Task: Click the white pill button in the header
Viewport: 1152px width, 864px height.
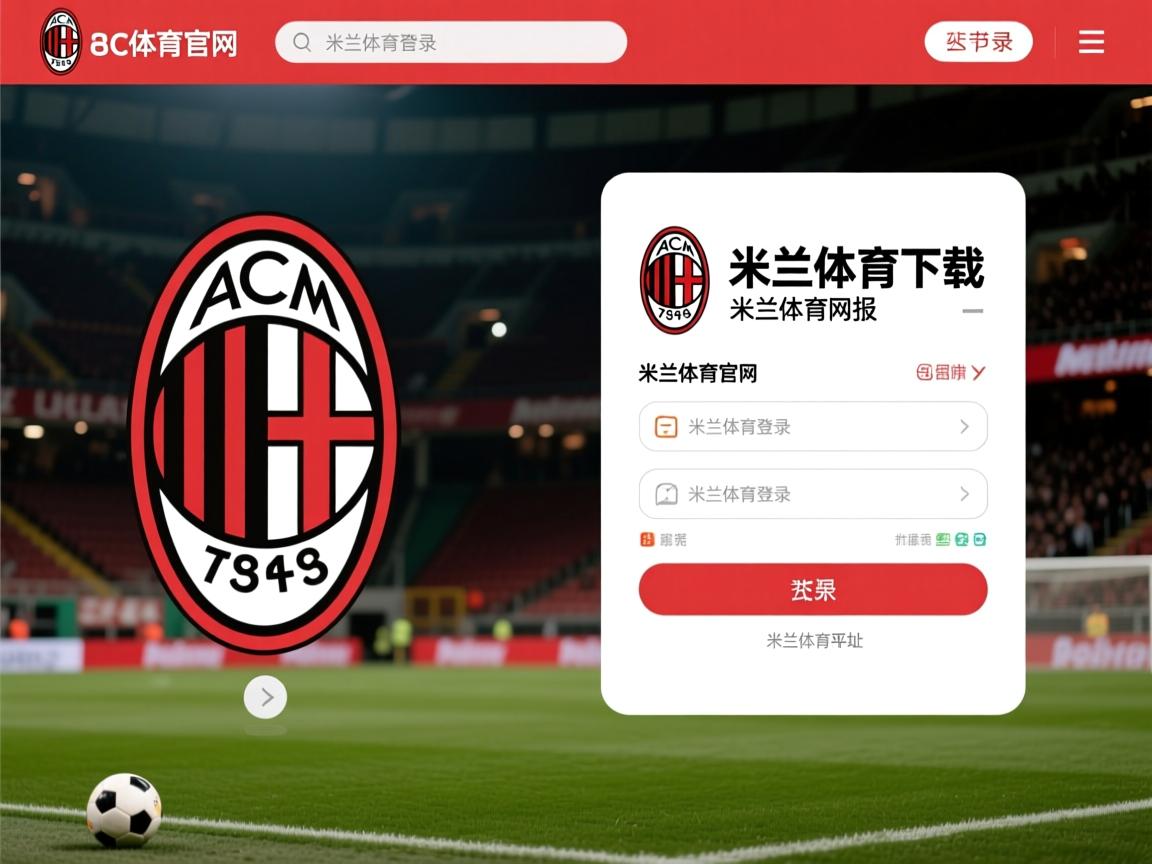Action: (979, 42)
